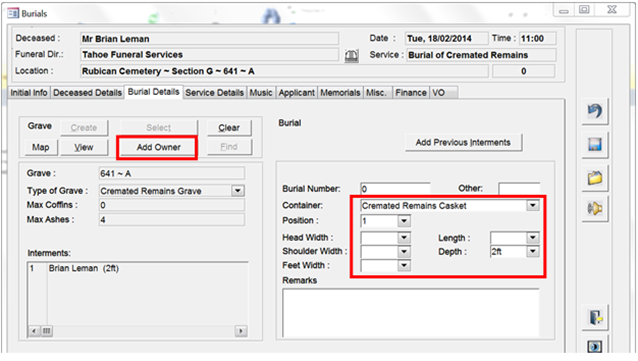Click the funeral director lookup icon
The height and width of the screenshot is (361, 638).
click(352, 55)
